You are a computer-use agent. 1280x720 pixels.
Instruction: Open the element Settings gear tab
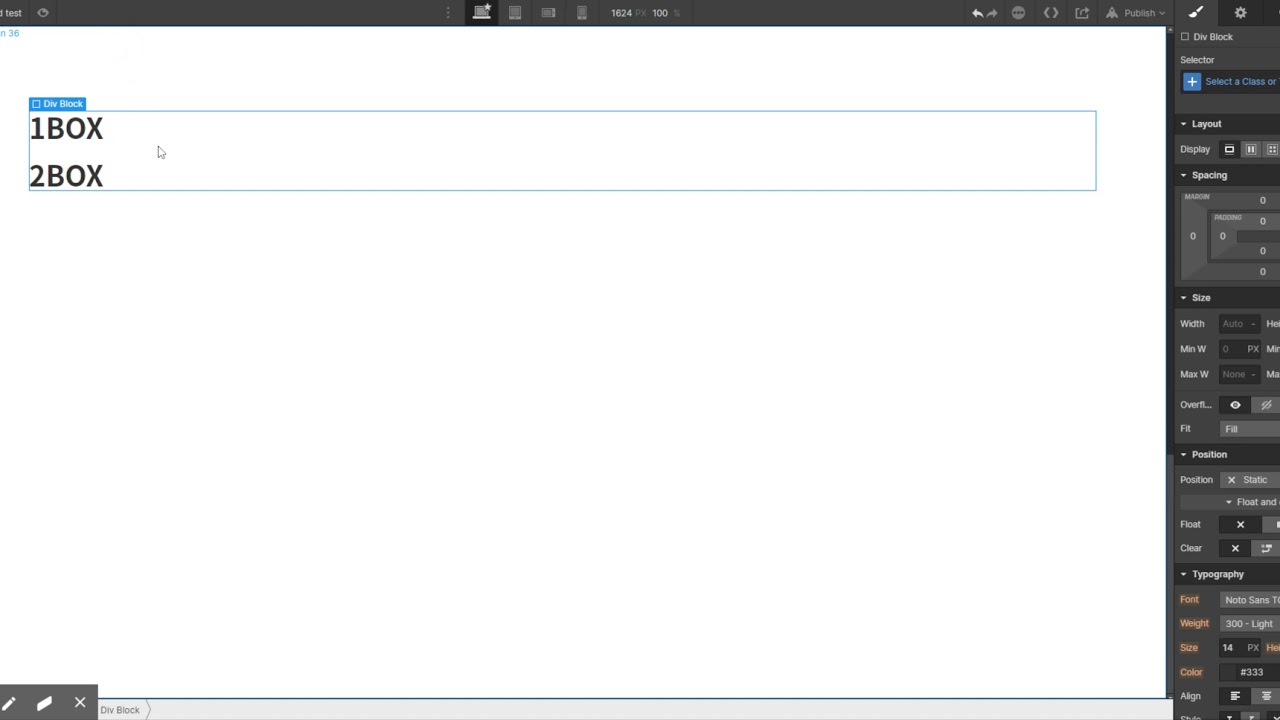click(x=1240, y=13)
